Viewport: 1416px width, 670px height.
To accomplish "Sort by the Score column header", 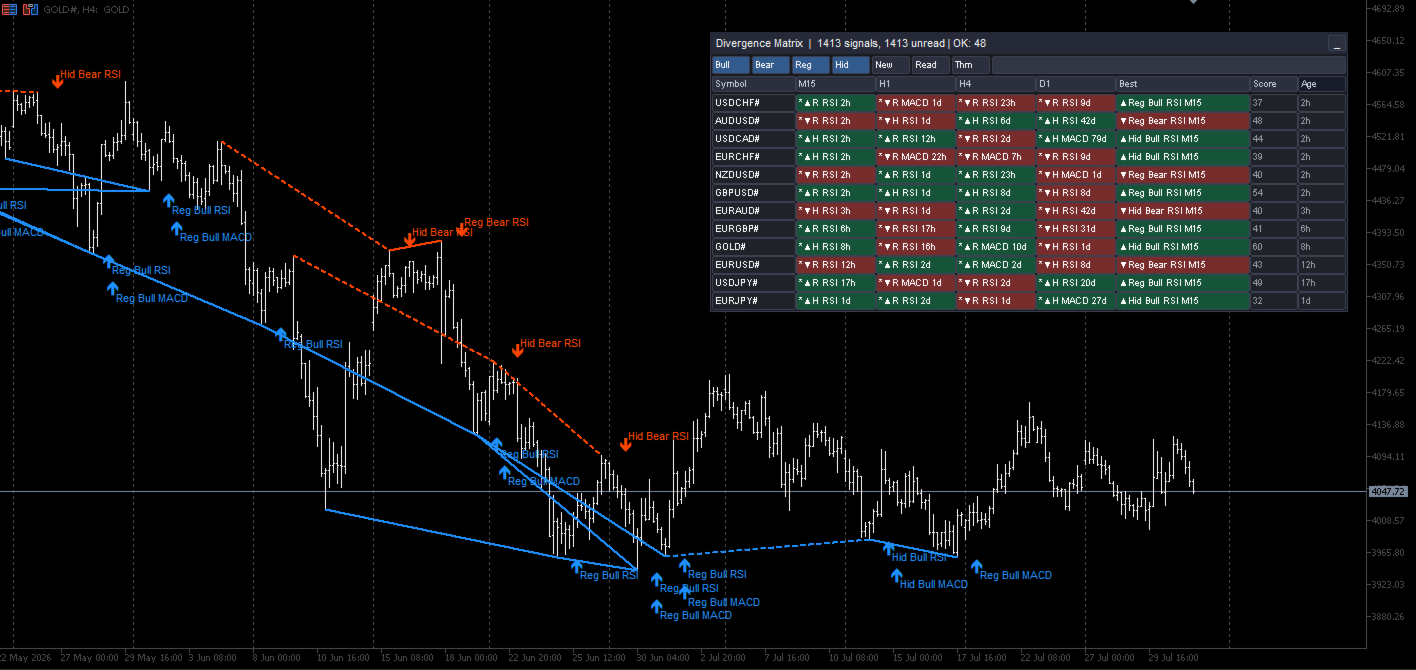I will coord(1273,84).
